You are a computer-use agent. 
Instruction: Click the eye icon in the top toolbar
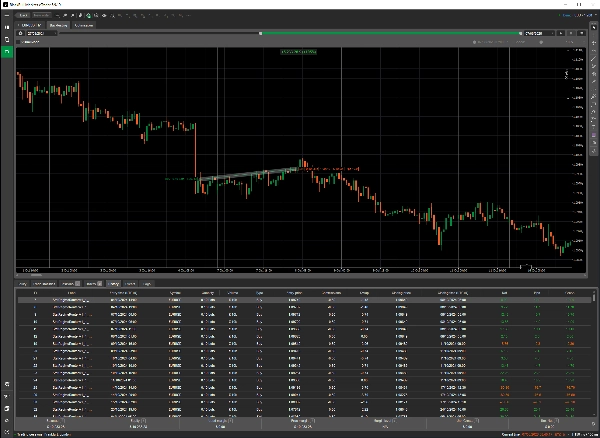pyautogui.click(x=104, y=15)
